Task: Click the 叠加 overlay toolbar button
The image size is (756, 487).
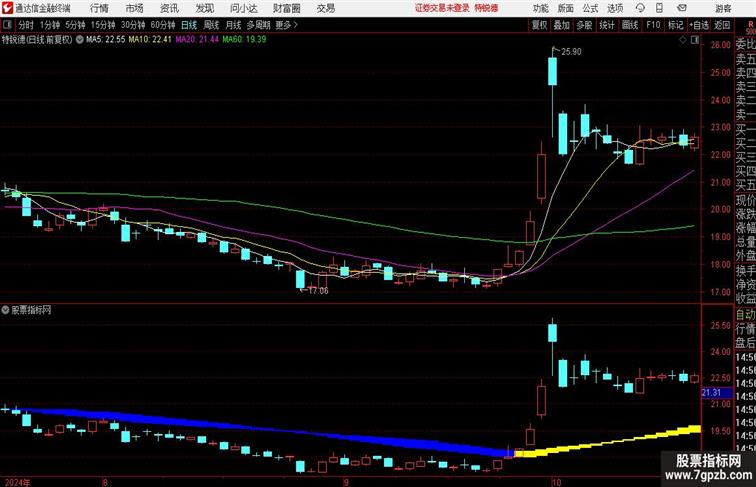Action: [x=562, y=25]
